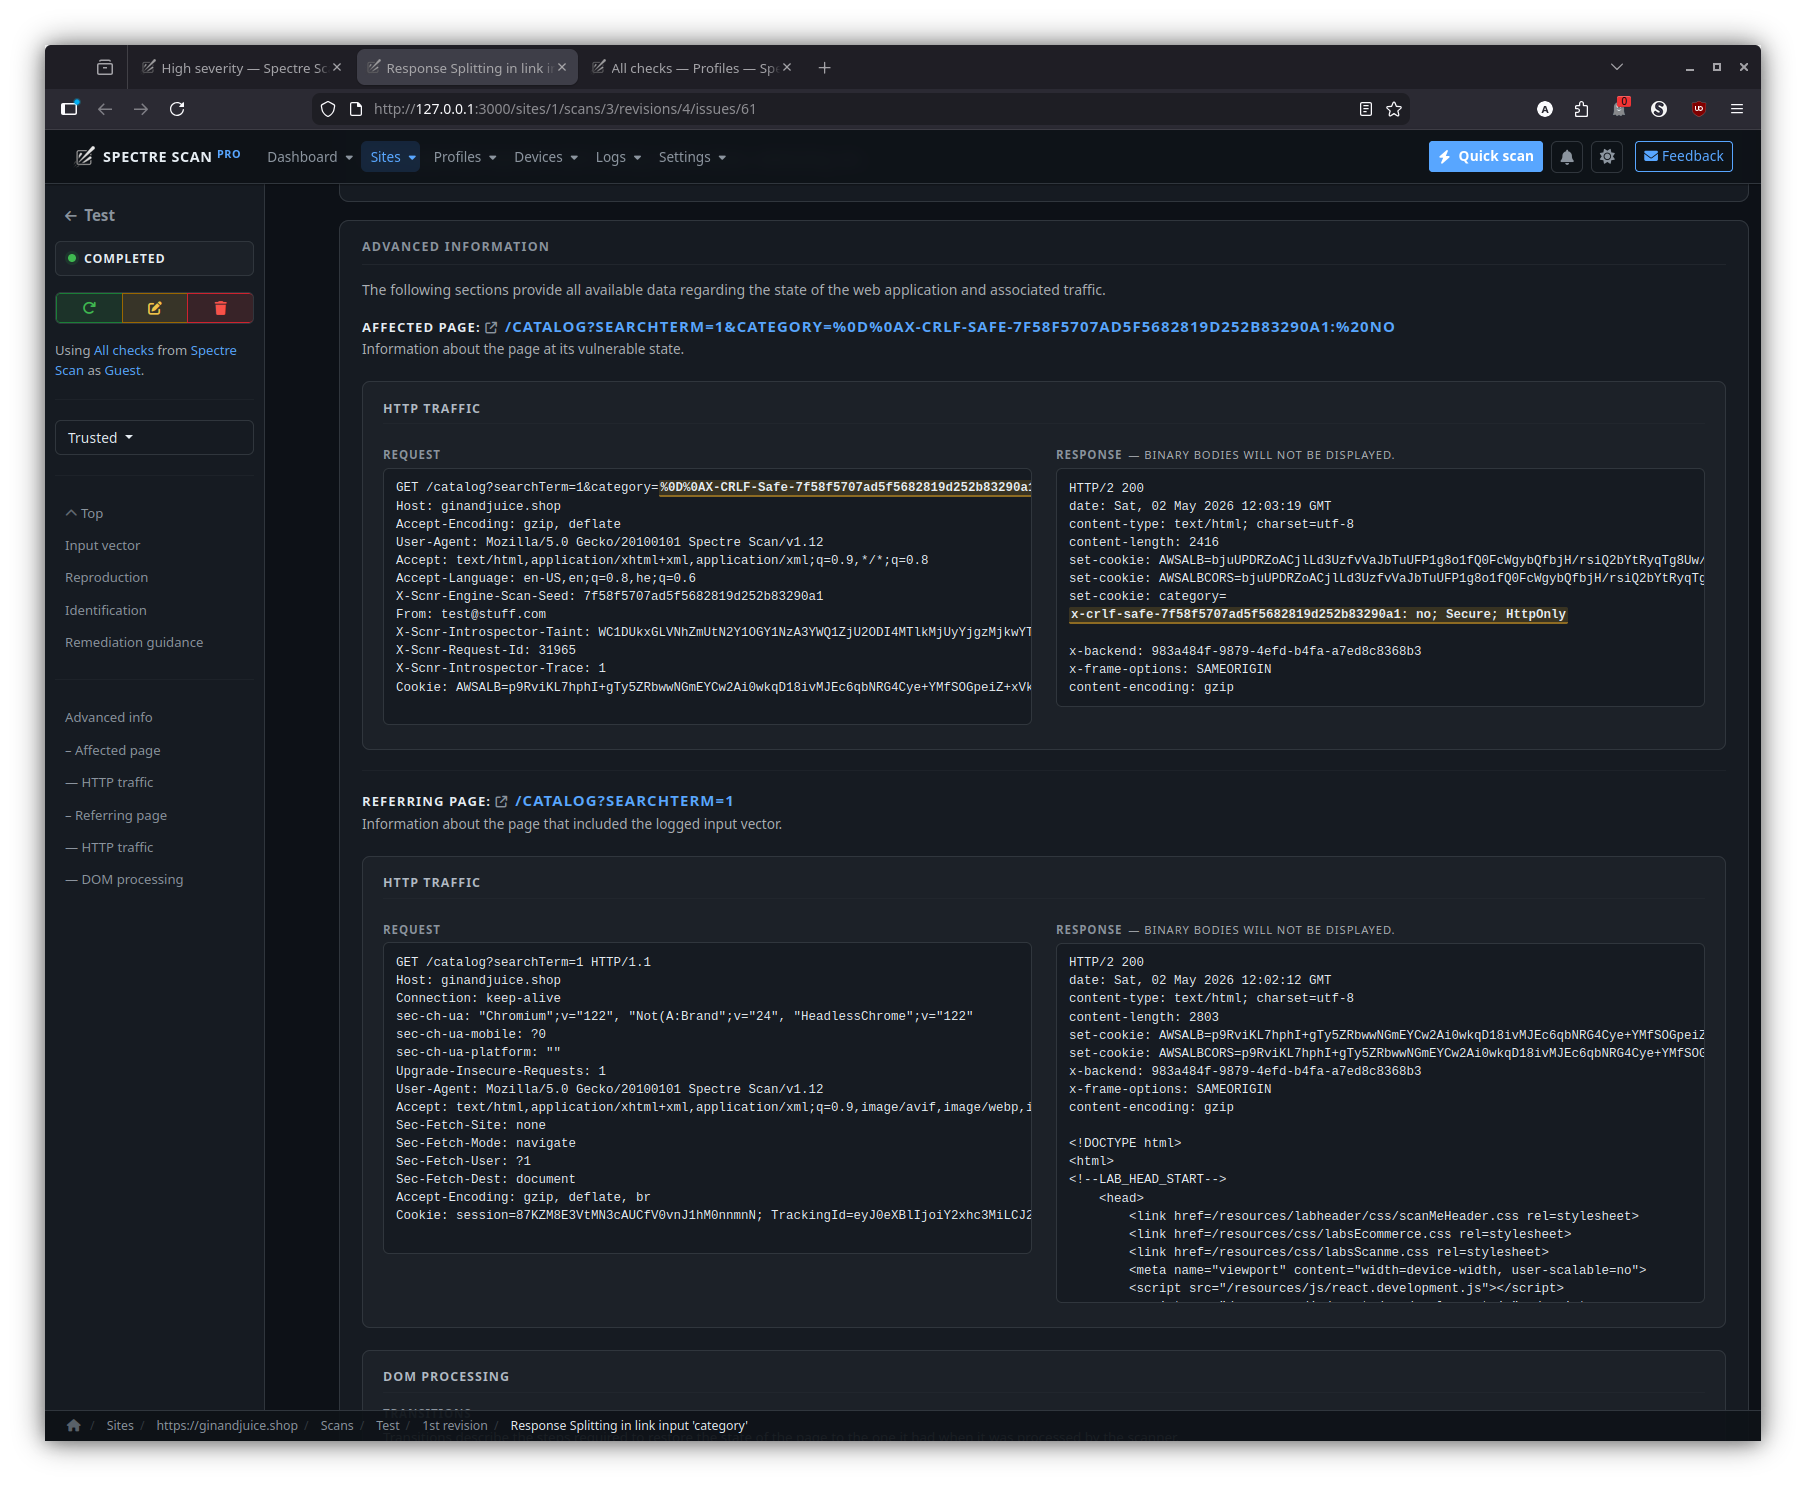Go to Reproduction section

point(106,577)
